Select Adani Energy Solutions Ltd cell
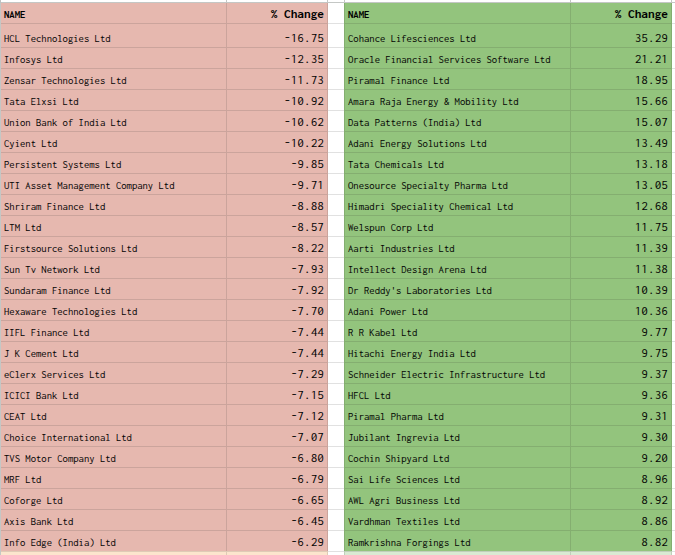 (x=458, y=143)
